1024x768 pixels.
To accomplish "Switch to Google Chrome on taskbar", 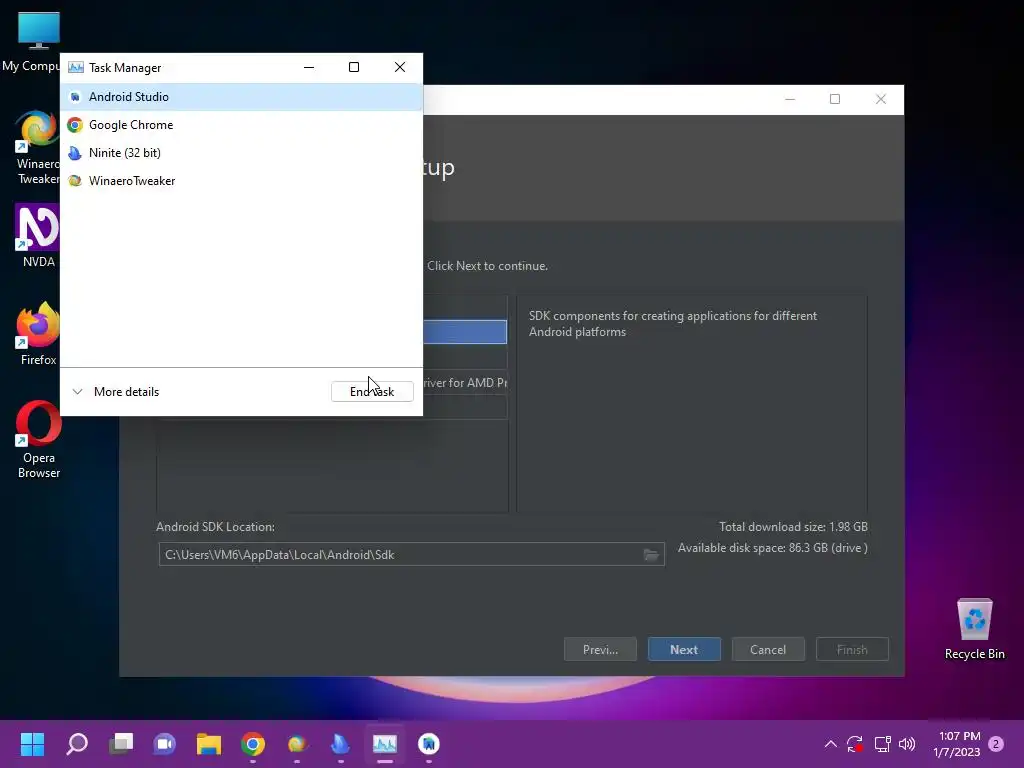I will click(253, 744).
